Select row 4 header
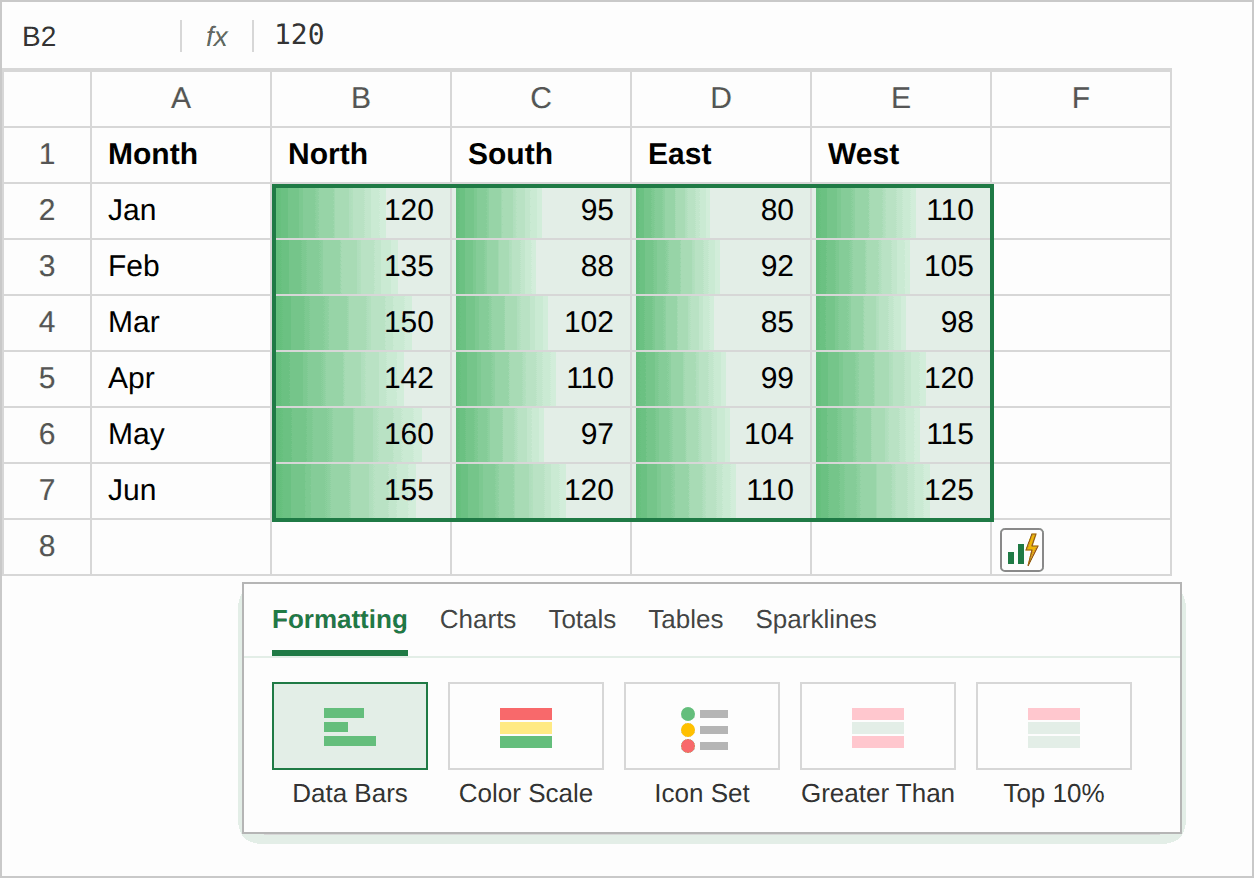1254x878 pixels. tap(47, 322)
